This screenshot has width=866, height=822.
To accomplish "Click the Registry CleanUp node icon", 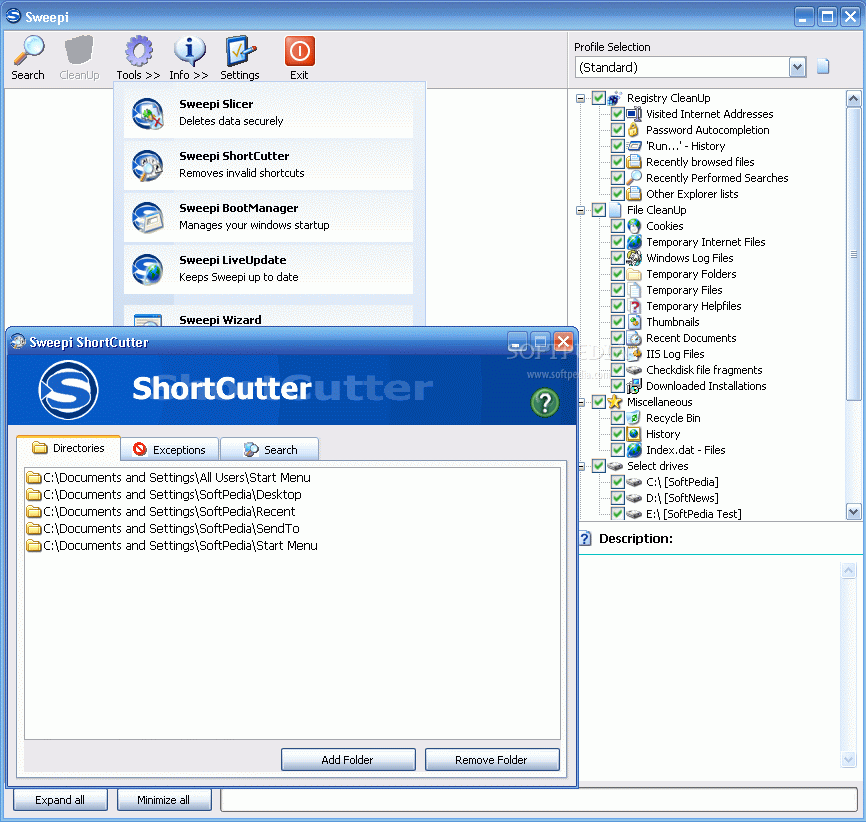I will [615, 98].
